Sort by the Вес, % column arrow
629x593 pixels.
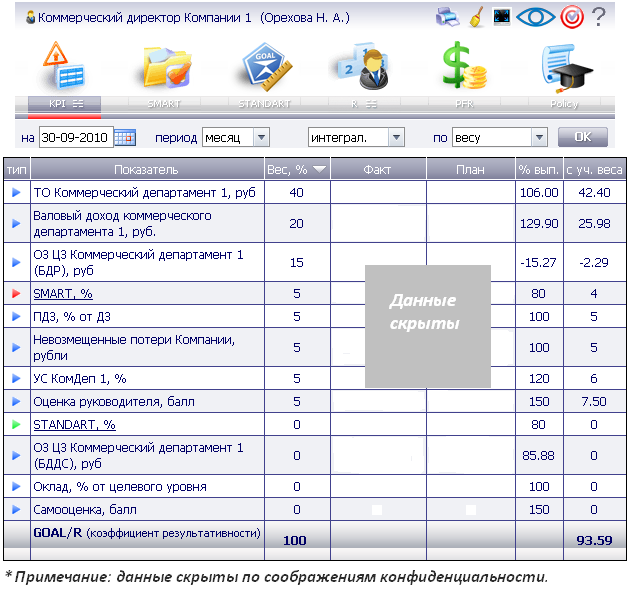320,169
